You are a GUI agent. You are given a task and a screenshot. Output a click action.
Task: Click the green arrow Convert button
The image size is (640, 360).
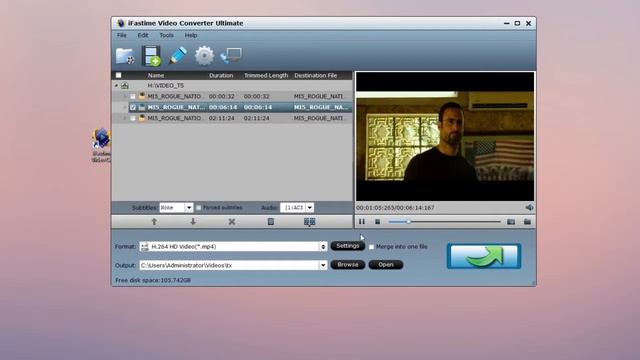(484, 256)
